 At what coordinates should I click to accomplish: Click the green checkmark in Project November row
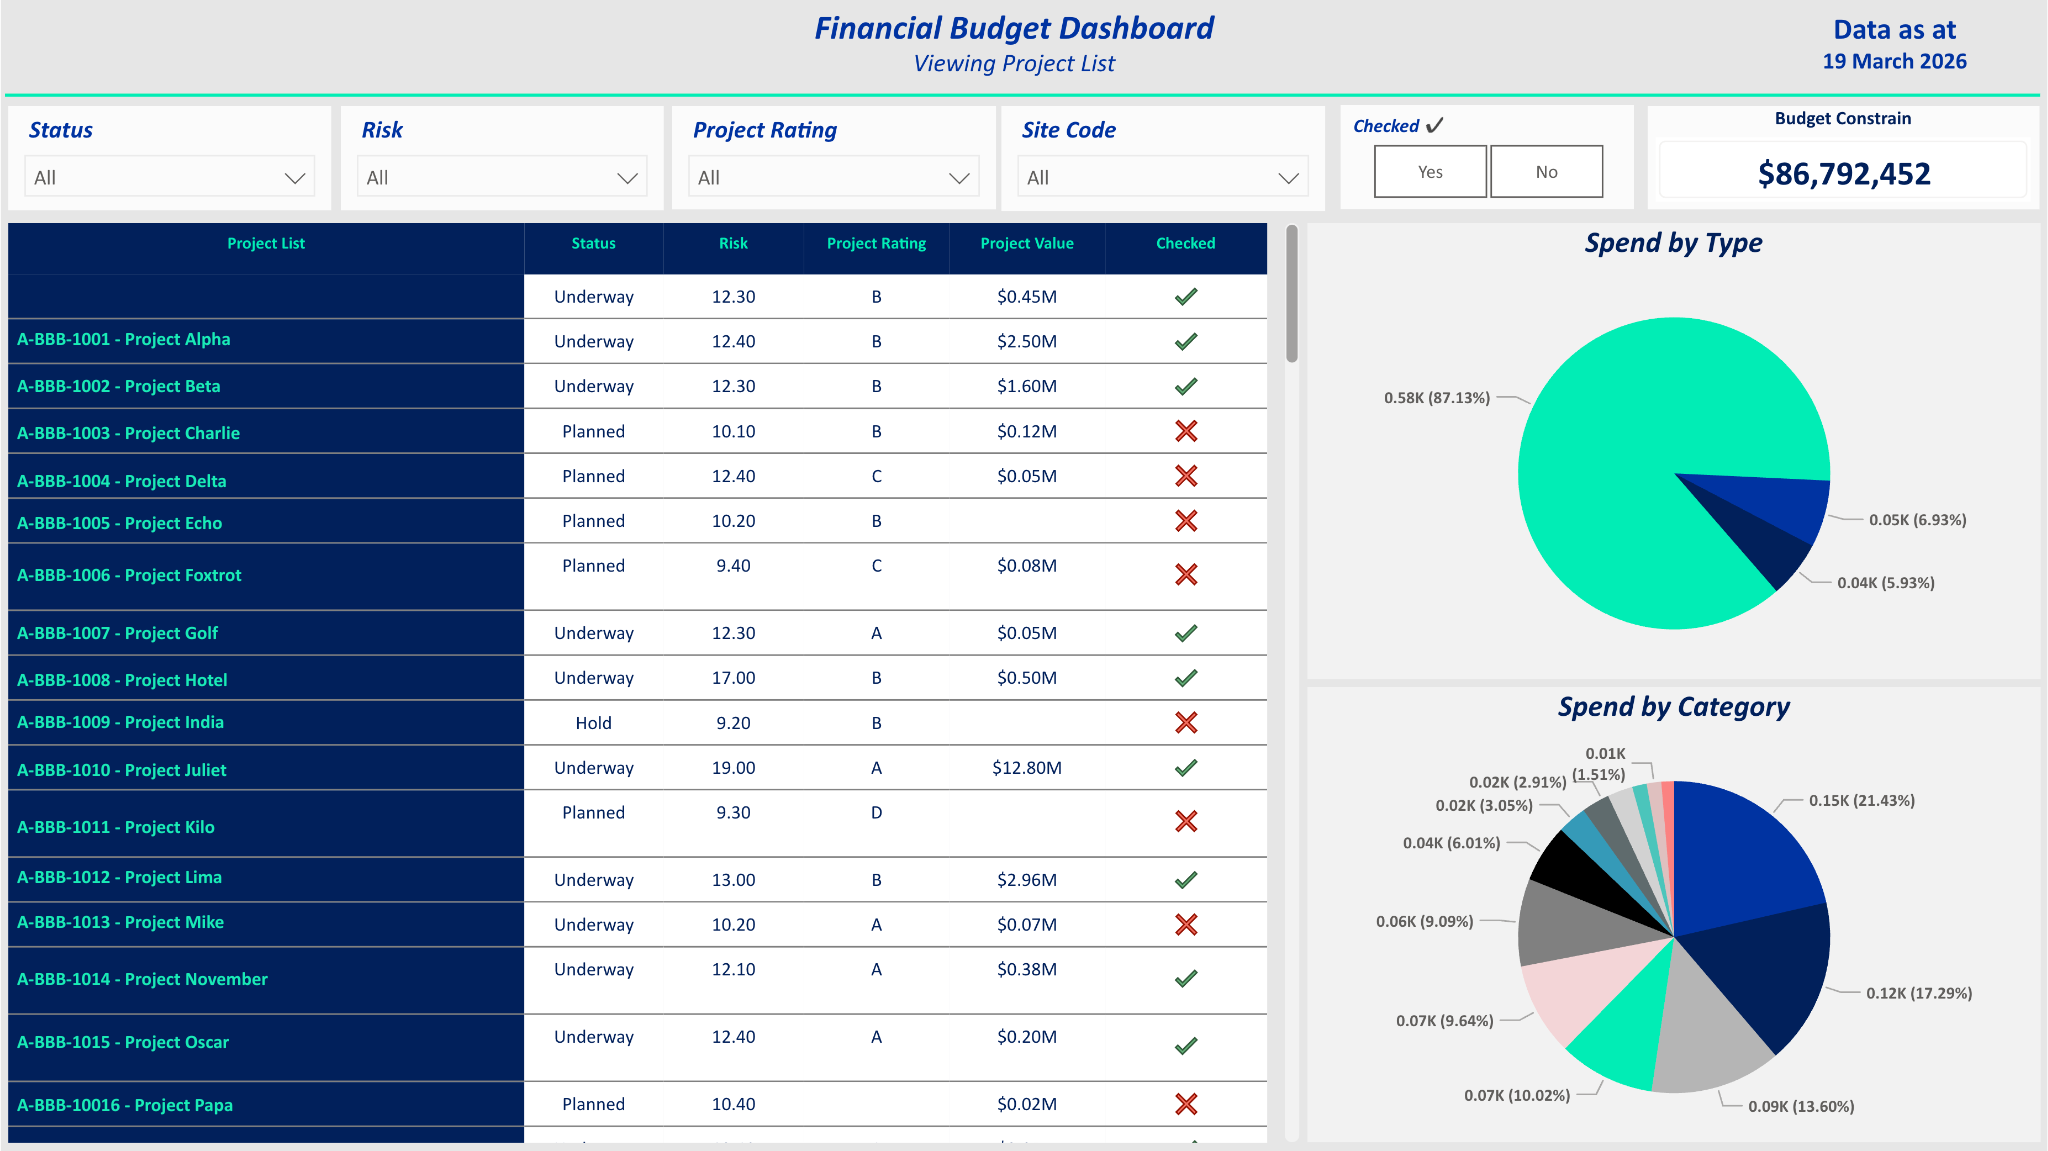tap(1186, 979)
